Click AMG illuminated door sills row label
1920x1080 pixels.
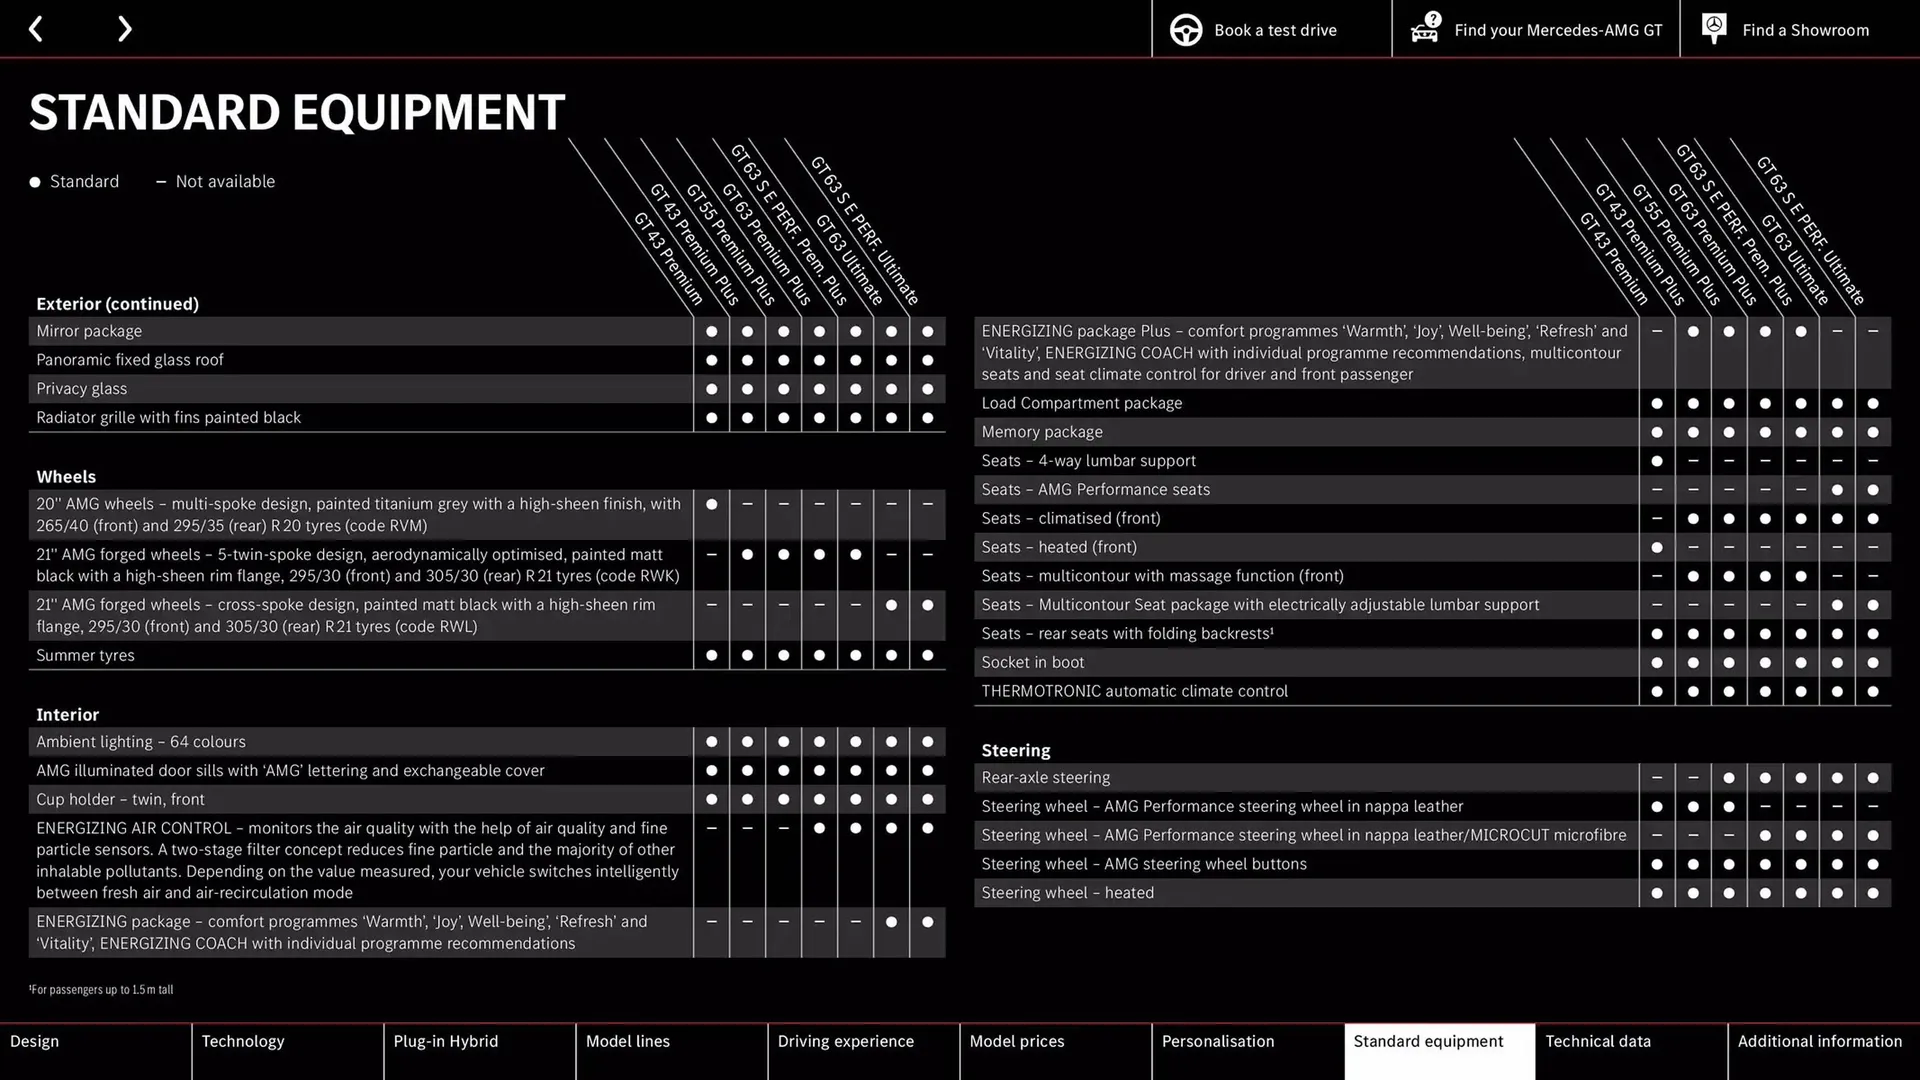(x=290, y=771)
